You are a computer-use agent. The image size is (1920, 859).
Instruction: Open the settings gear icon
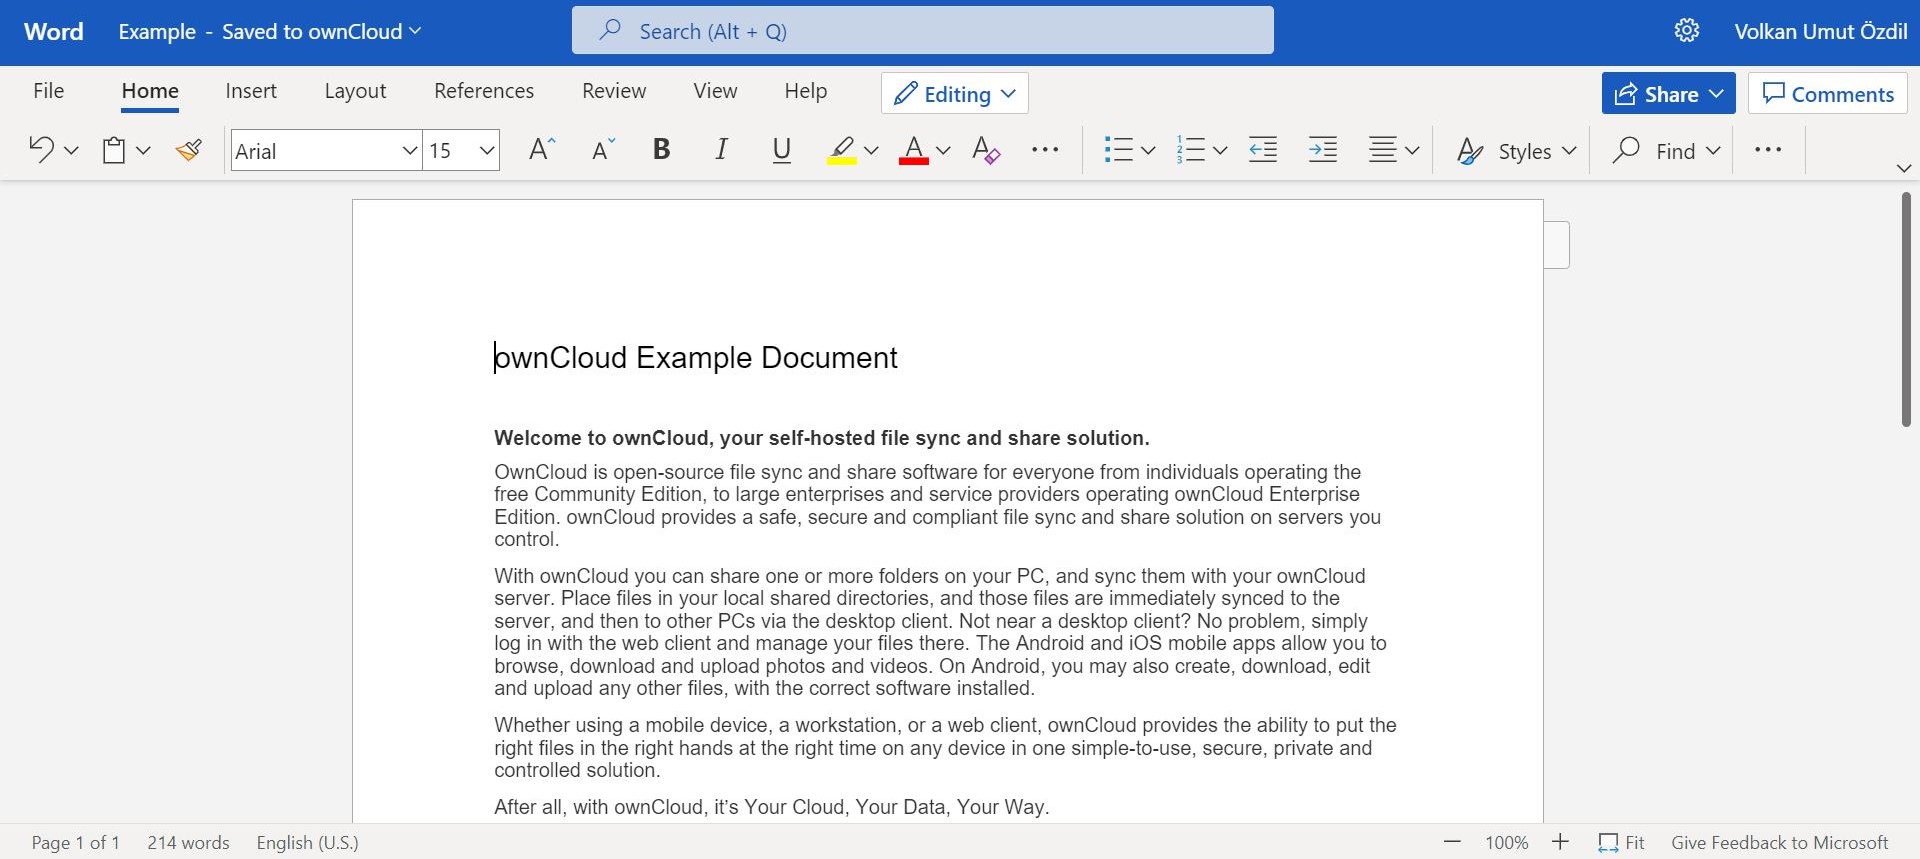pos(1687,31)
